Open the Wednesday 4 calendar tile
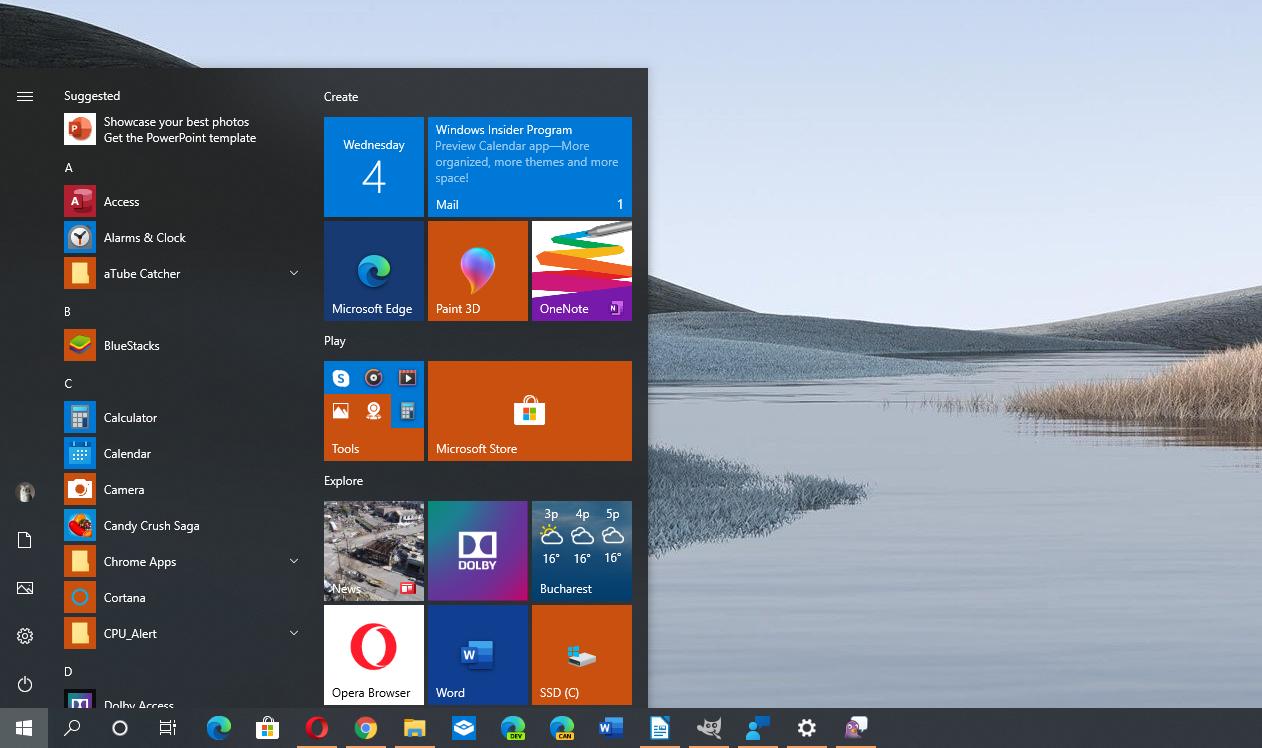 coord(374,167)
